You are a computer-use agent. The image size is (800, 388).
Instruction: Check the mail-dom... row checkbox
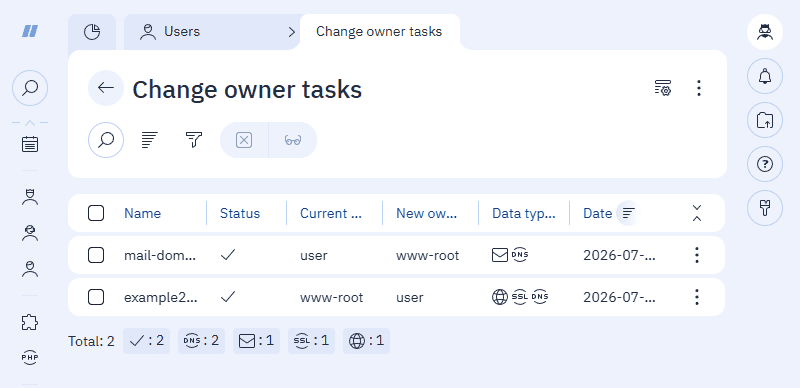(x=96, y=255)
